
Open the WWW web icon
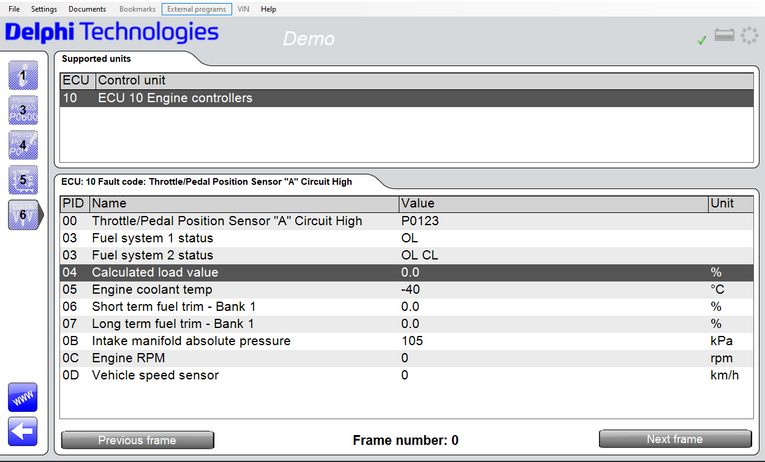(22, 397)
